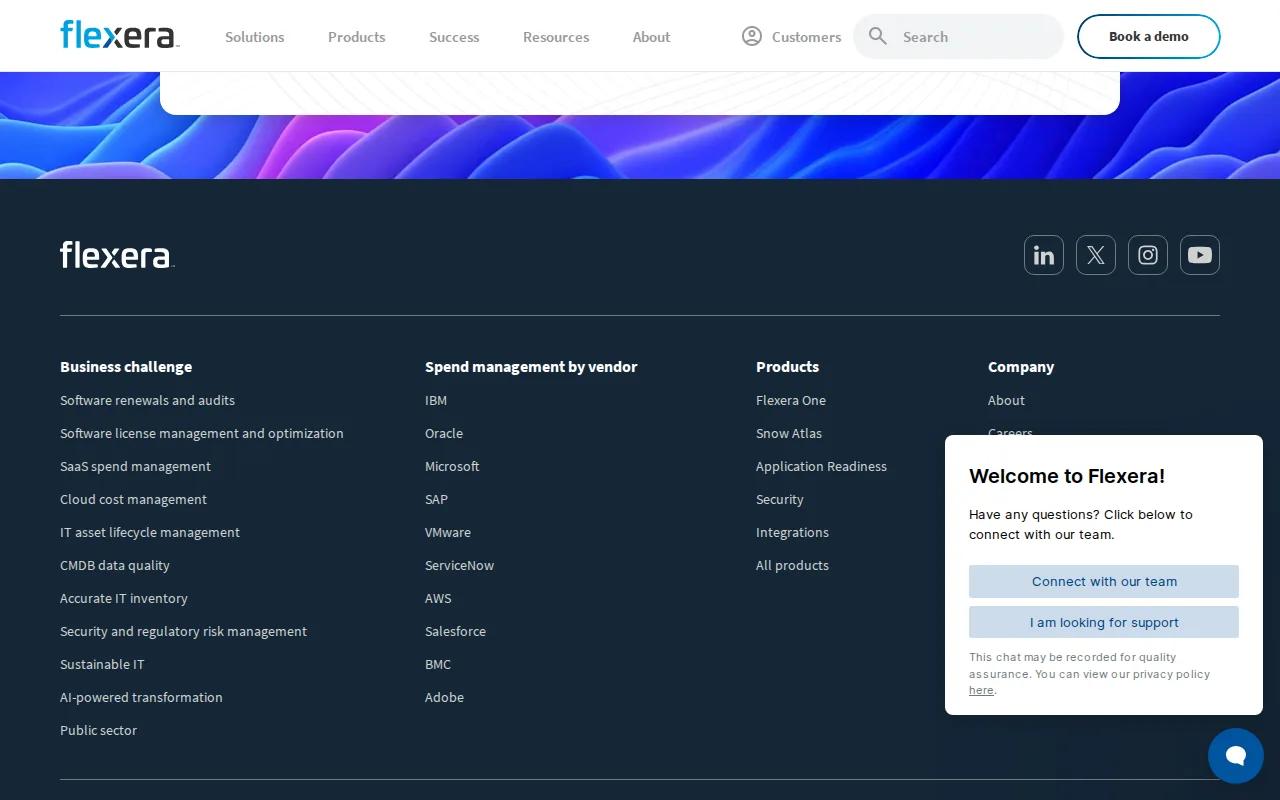The image size is (1280, 800).
Task: Click the white Flexera footer logo
Action: pyautogui.click(x=118, y=254)
